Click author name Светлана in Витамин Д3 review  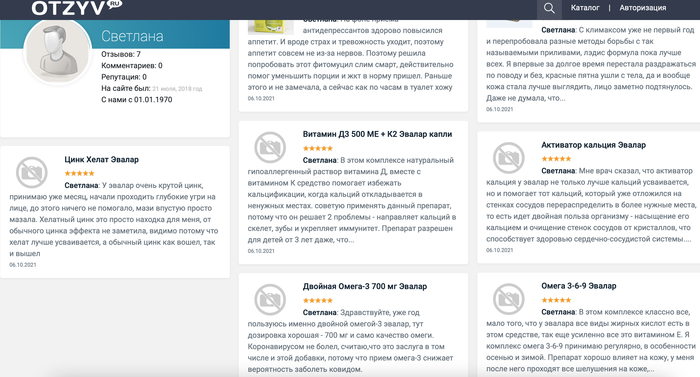pos(320,160)
